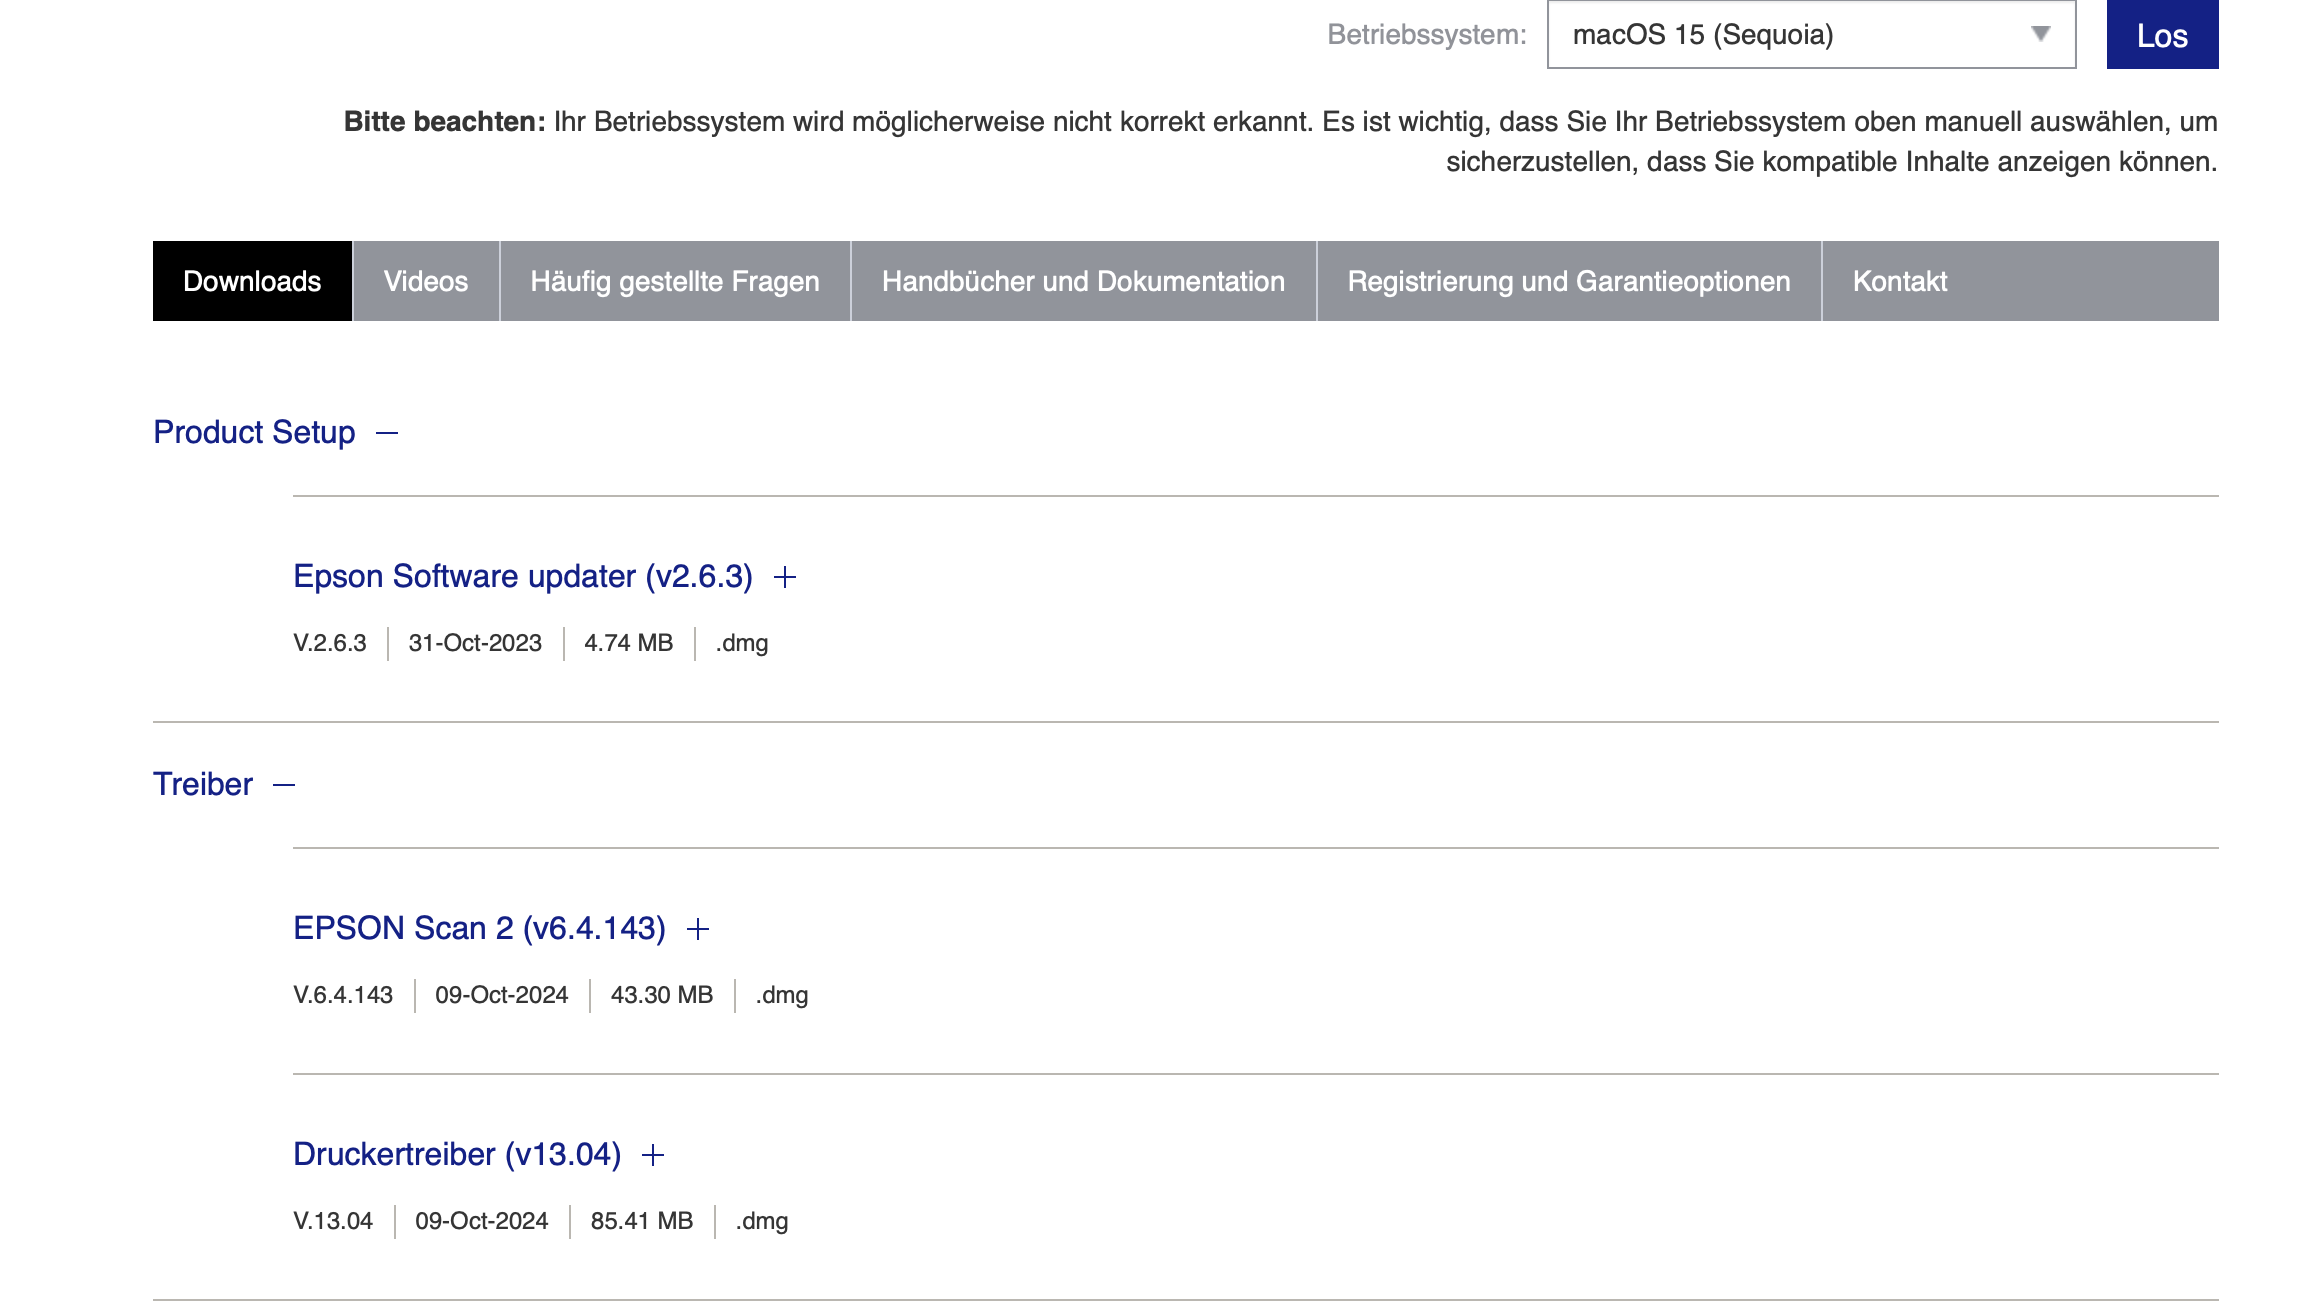The height and width of the screenshot is (1306, 2322).
Task: Click the minus icon beside Treiber
Action: [x=284, y=785]
